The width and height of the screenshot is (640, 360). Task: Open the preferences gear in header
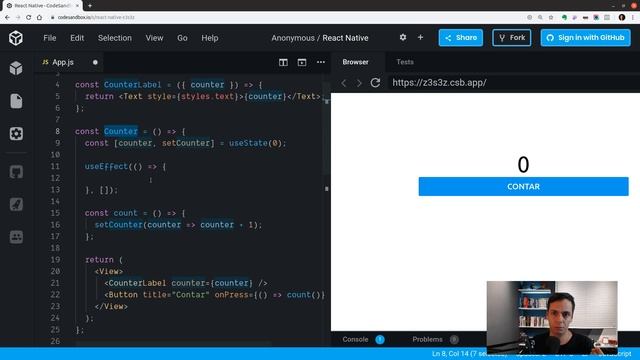point(403,38)
